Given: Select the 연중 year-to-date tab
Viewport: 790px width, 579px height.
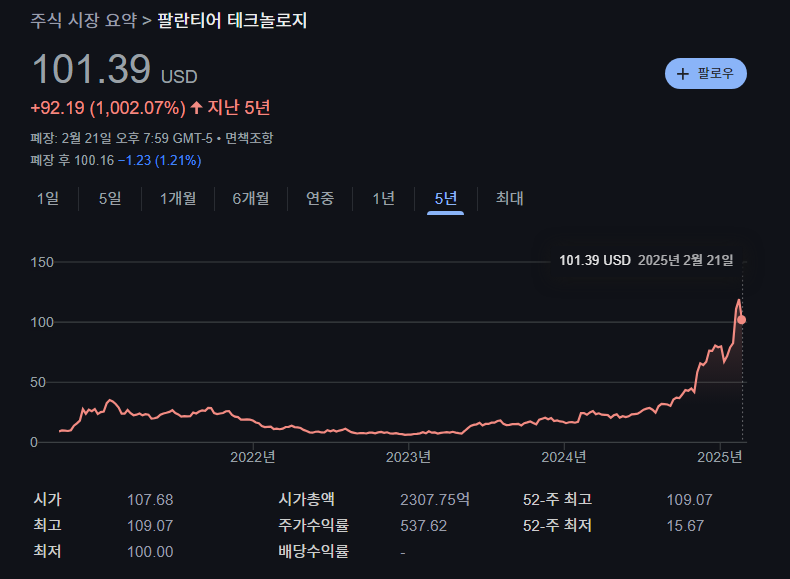Looking at the screenshot, I should 320,198.
